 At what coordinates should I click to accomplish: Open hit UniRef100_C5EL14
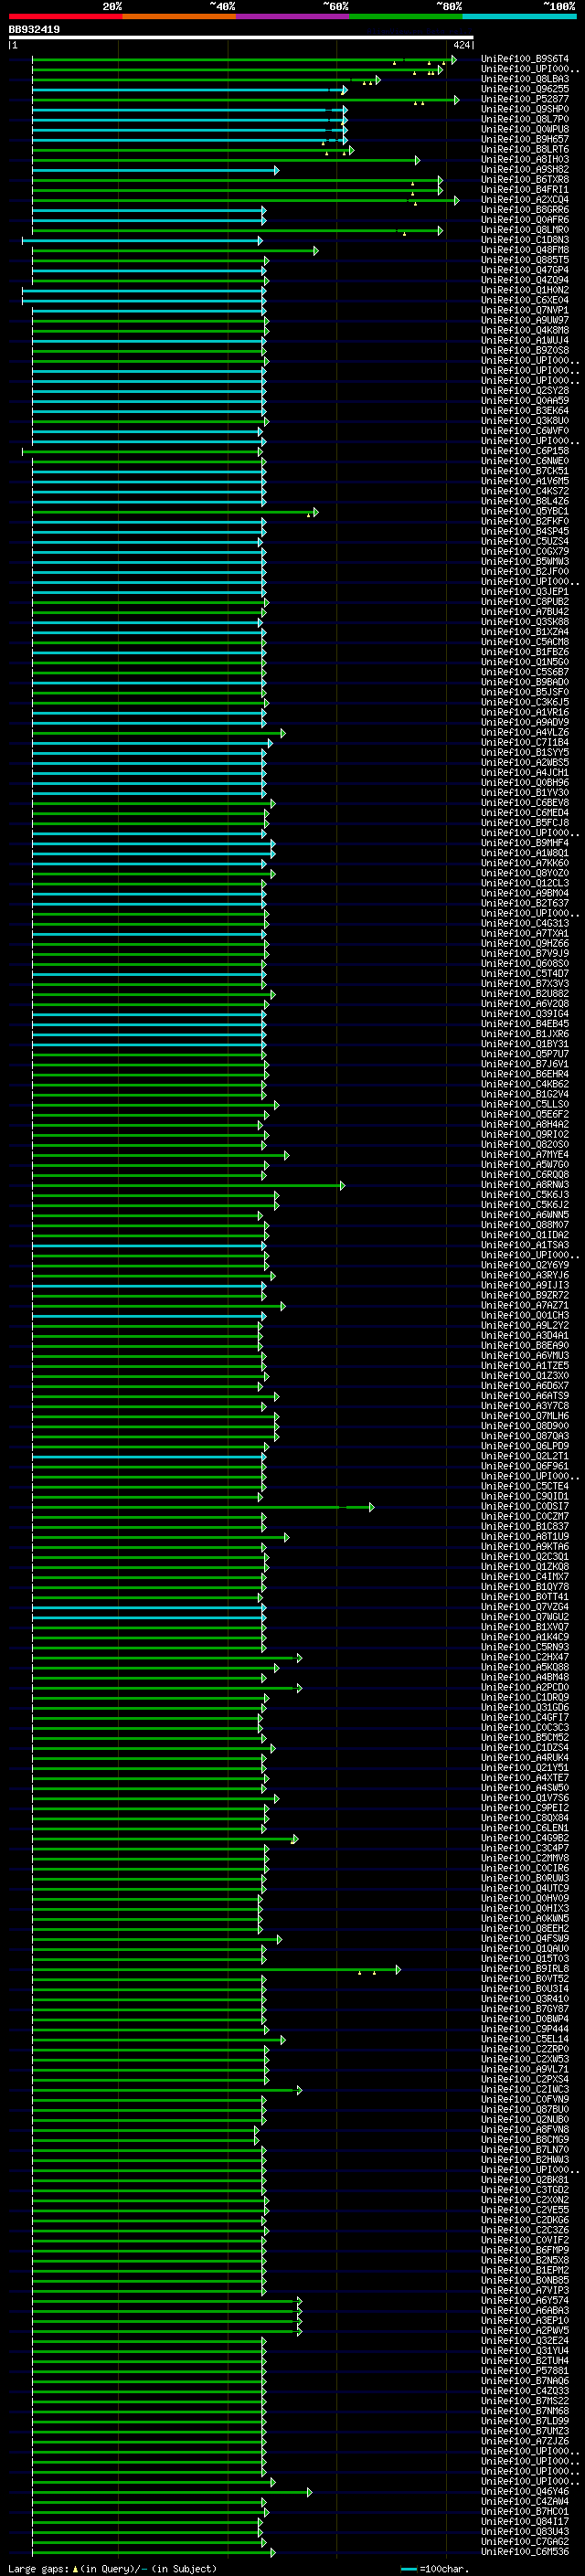[525, 2039]
